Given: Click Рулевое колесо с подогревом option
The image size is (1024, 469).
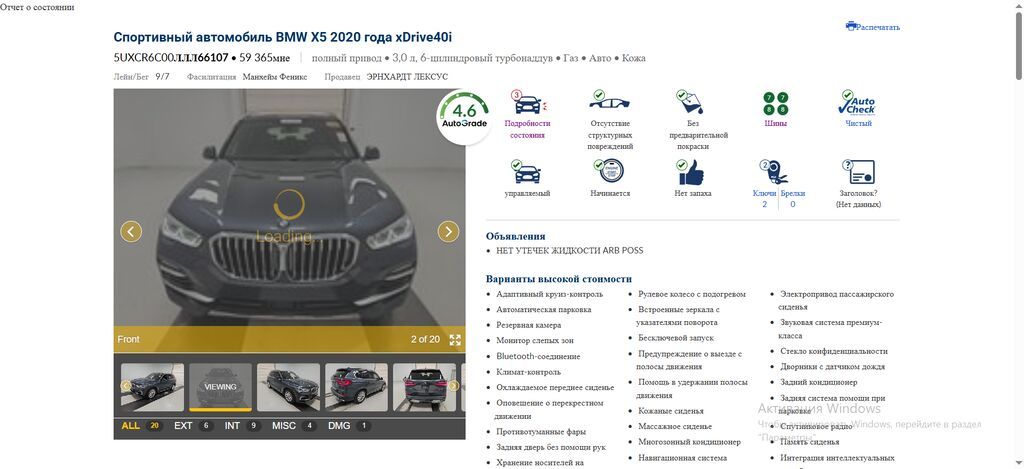Looking at the screenshot, I should click(x=692, y=294).
